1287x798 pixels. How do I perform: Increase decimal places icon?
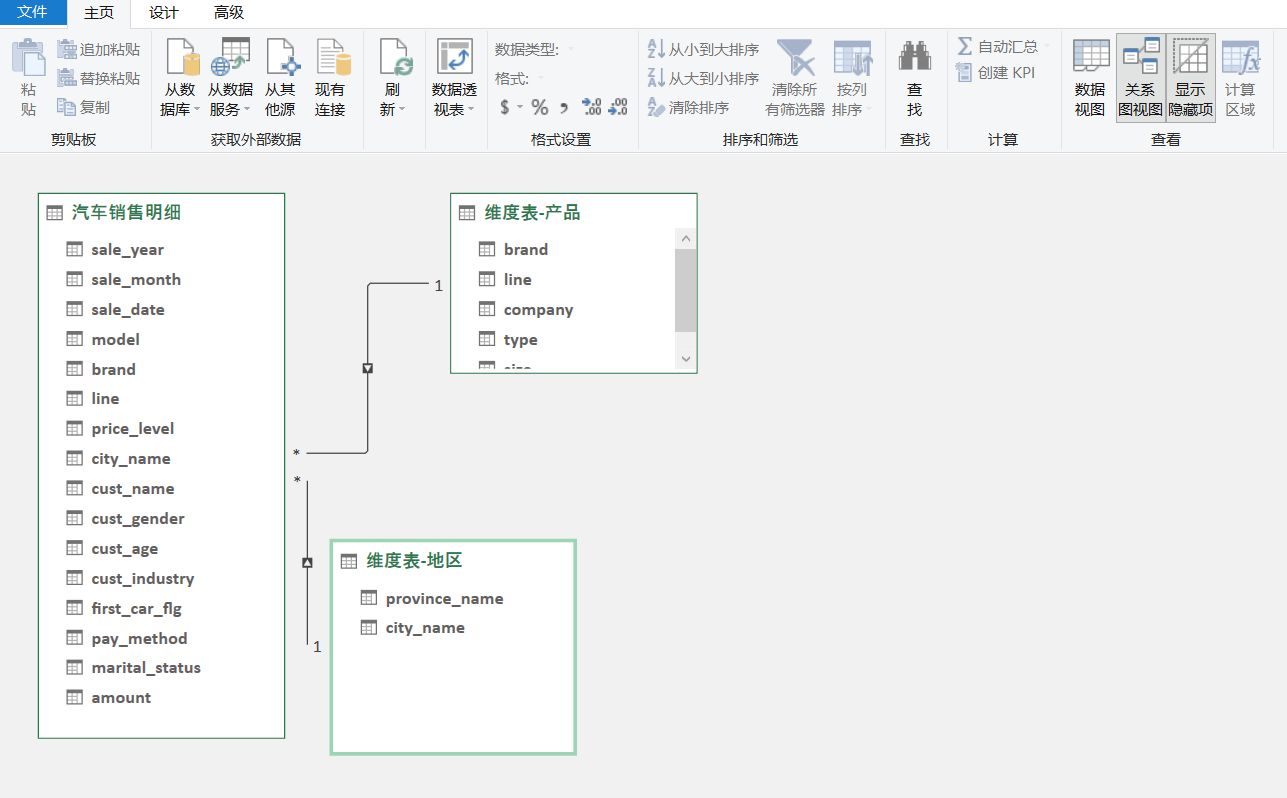click(x=591, y=107)
